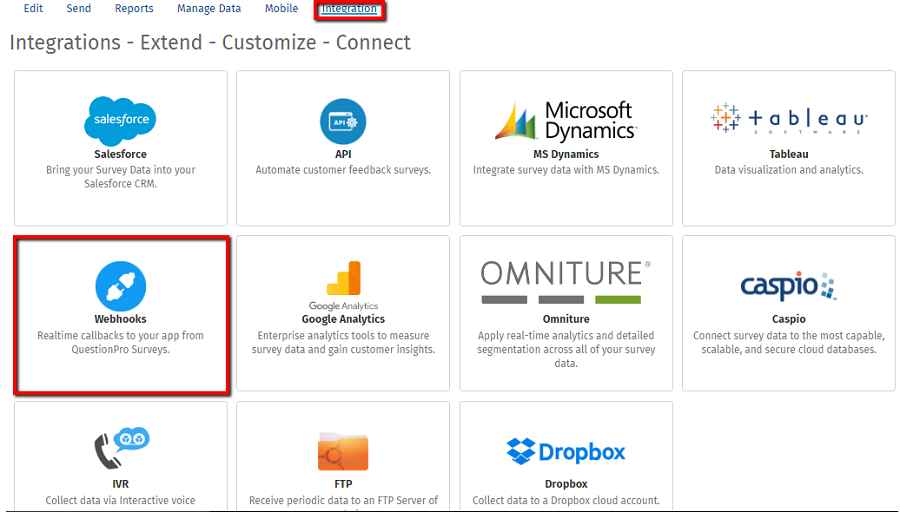Click "Integrate survey data with MS Dynamics." text
Image resolution: width=900 pixels, height=512 pixels.
[x=566, y=170]
